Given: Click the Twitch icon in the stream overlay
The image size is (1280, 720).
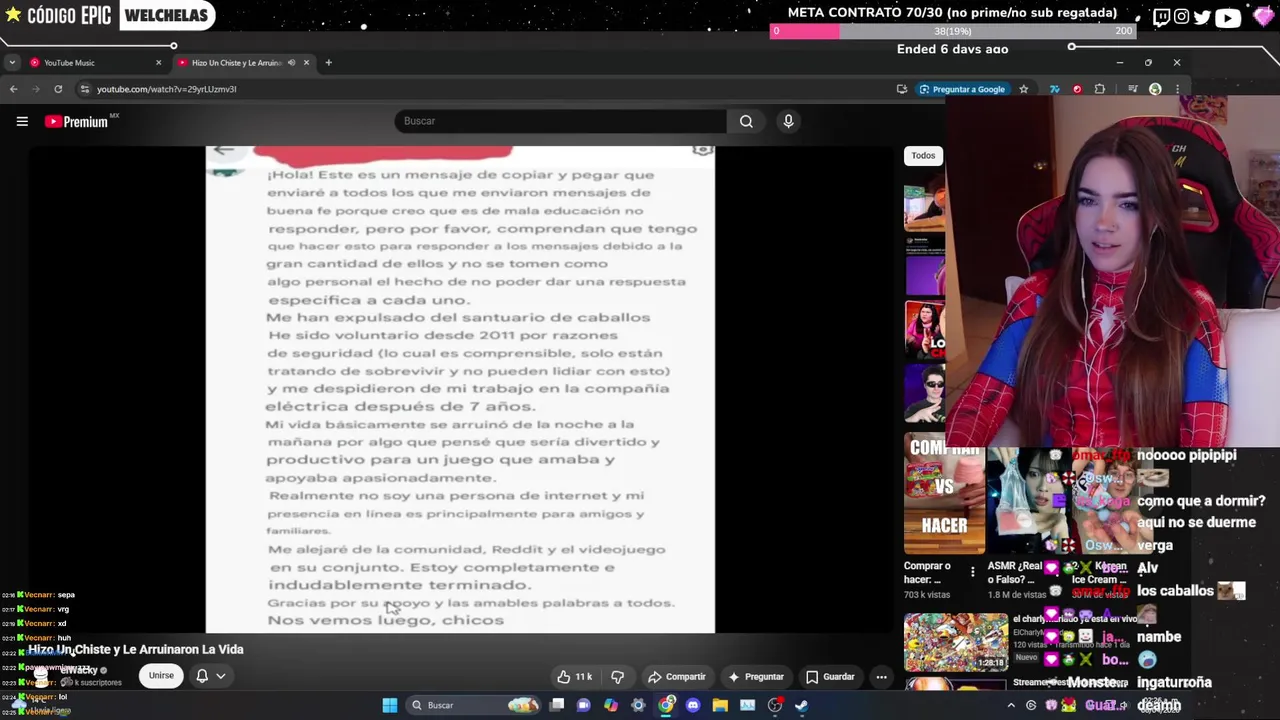Looking at the screenshot, I should point(1161,17).
